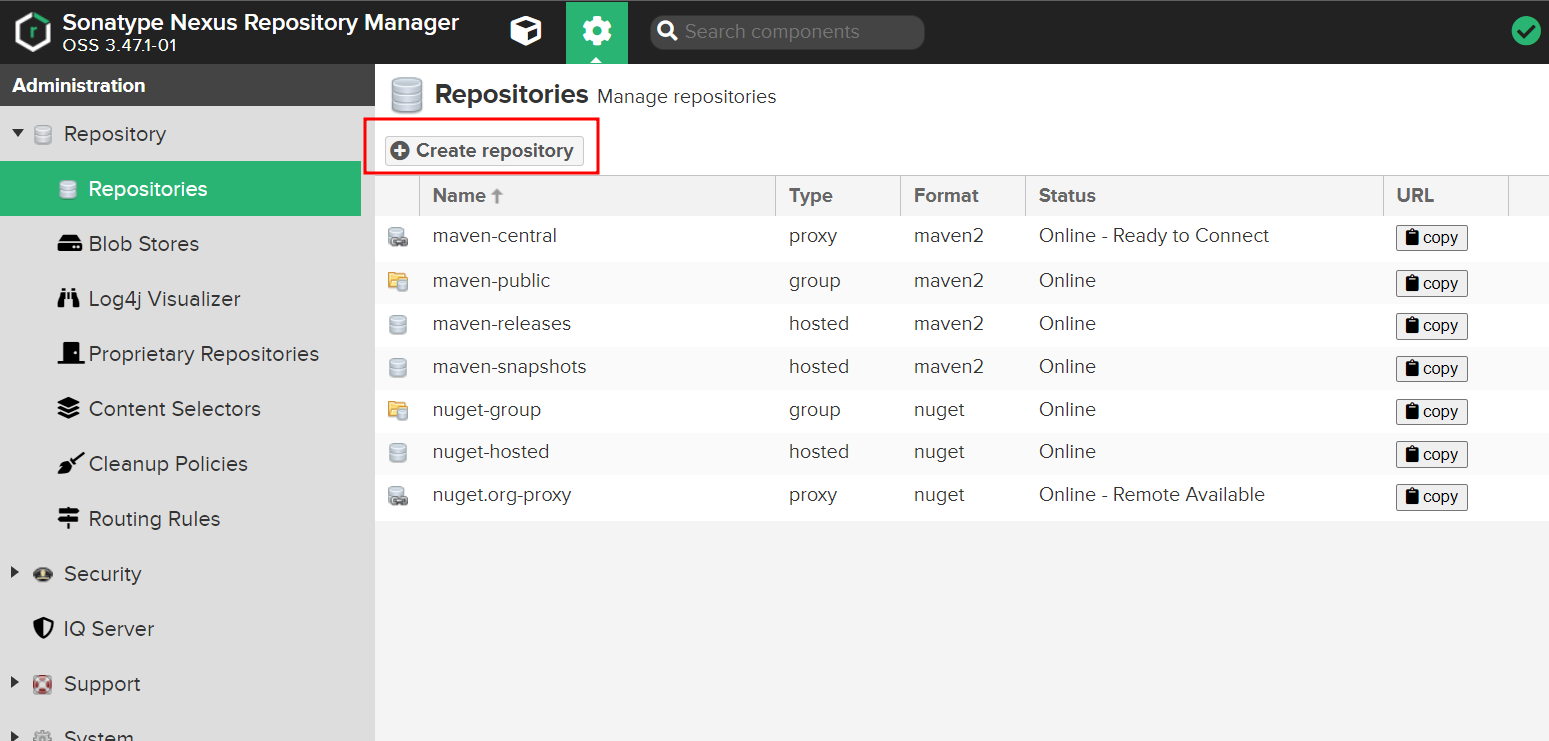Copy URL of nuget-hosted repository
The image size is (1549, 741).
1432,454
